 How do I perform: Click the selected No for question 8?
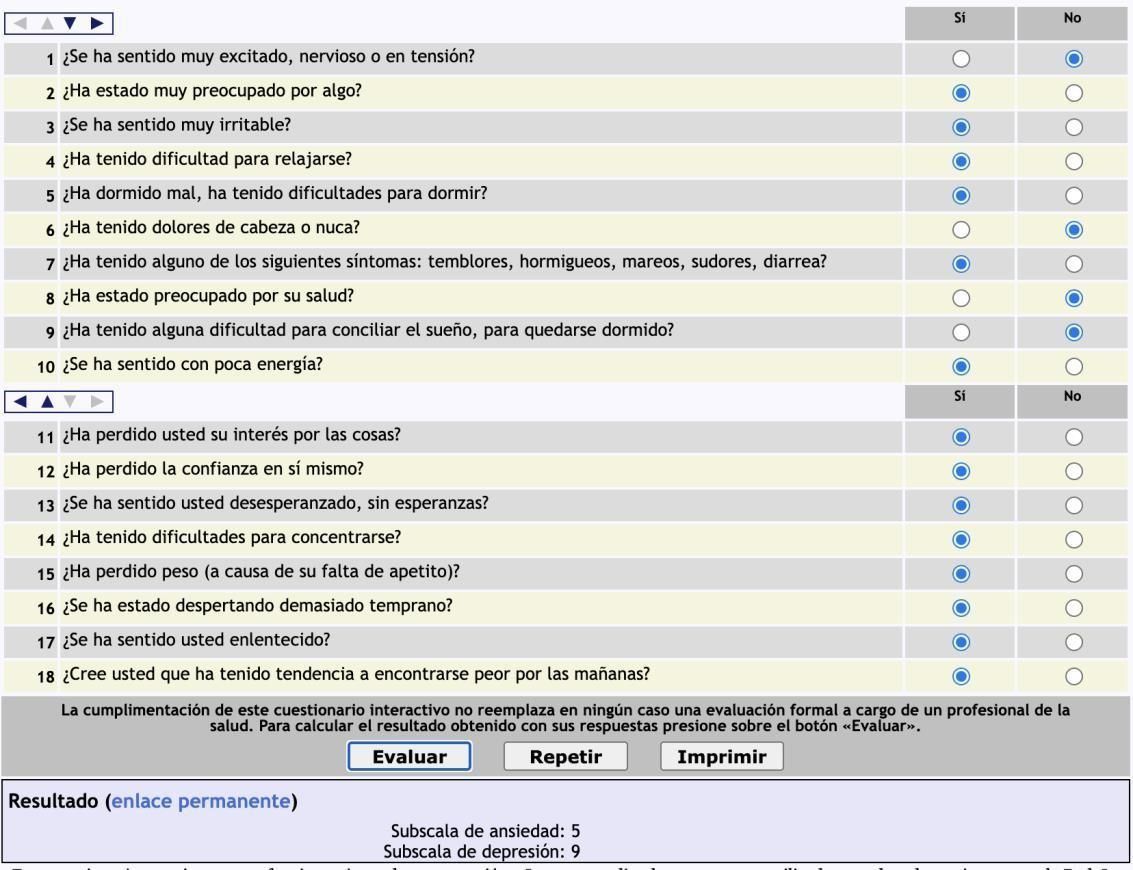pos(1074,298)
